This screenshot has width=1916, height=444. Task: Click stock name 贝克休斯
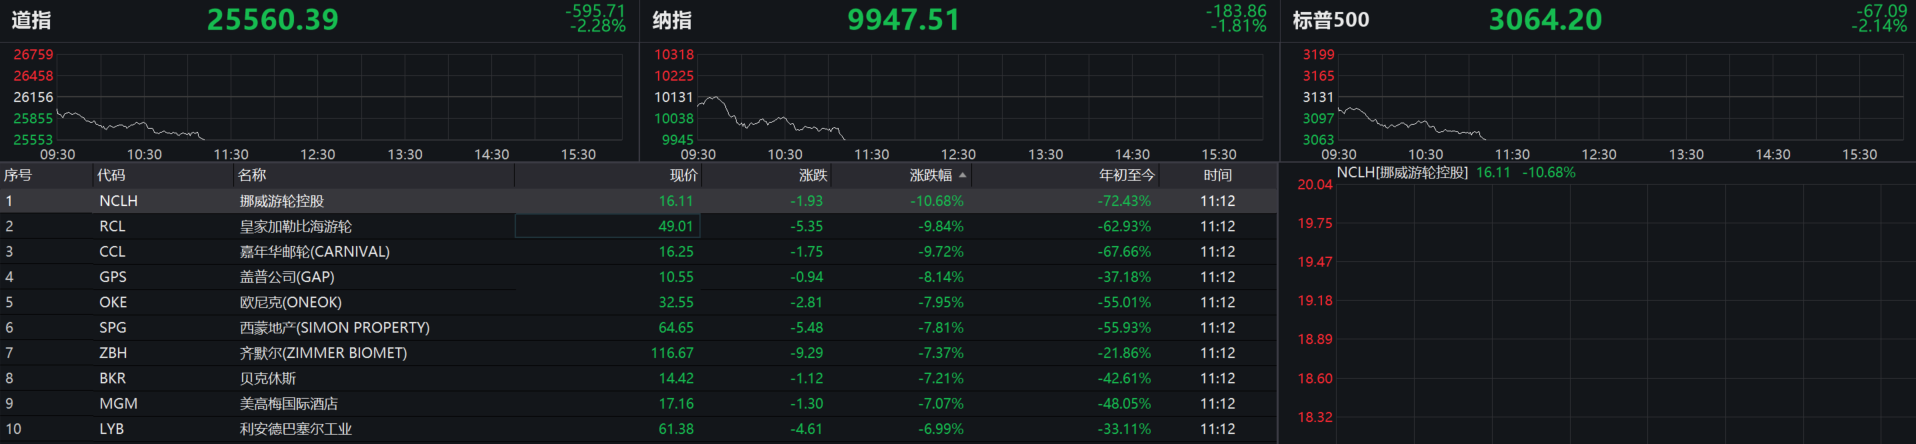[x=268, y=378]
